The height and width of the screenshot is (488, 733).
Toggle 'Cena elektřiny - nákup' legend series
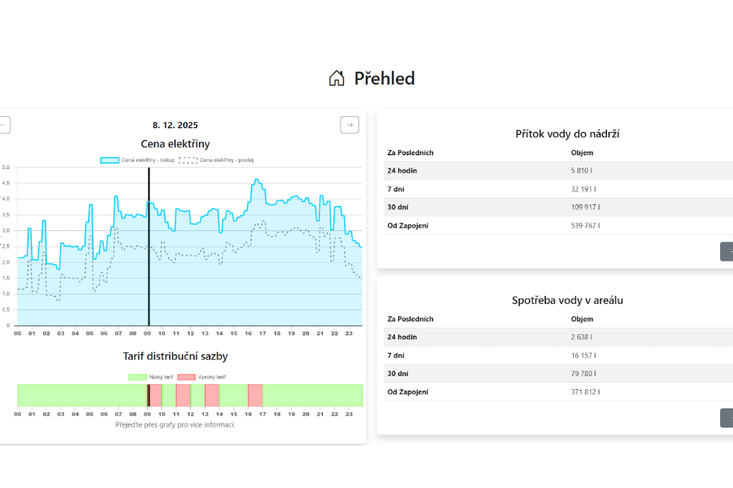(x=110, y=160)
